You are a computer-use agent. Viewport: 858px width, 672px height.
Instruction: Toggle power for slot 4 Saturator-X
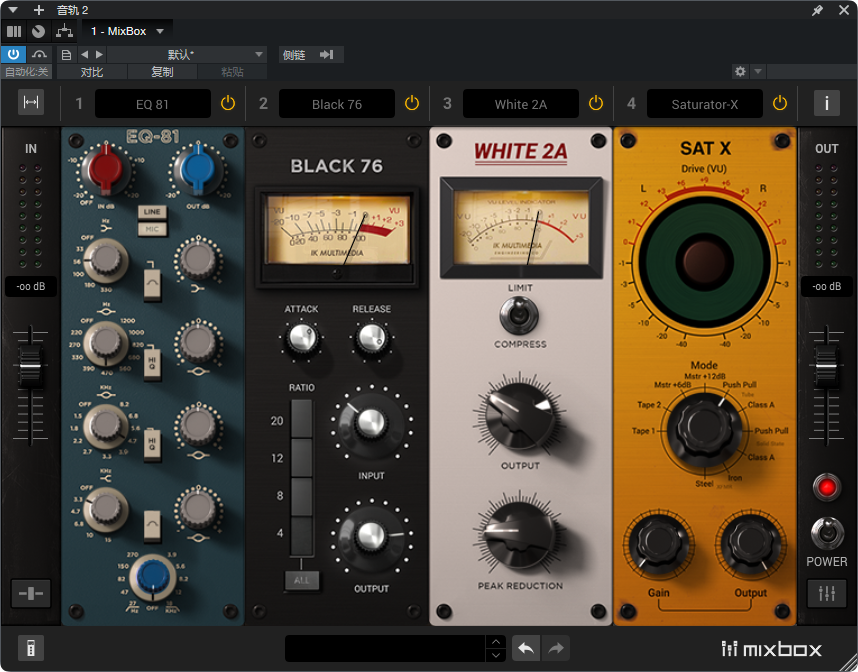779,103
